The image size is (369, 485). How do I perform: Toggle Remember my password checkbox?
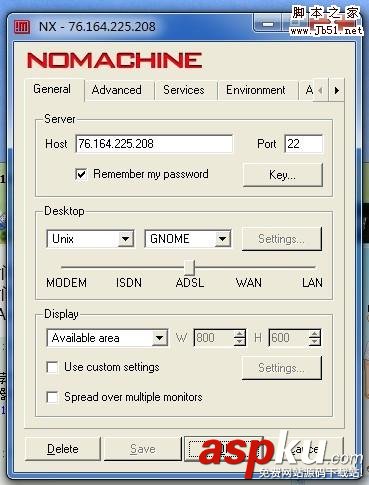(x=81, y=174)
